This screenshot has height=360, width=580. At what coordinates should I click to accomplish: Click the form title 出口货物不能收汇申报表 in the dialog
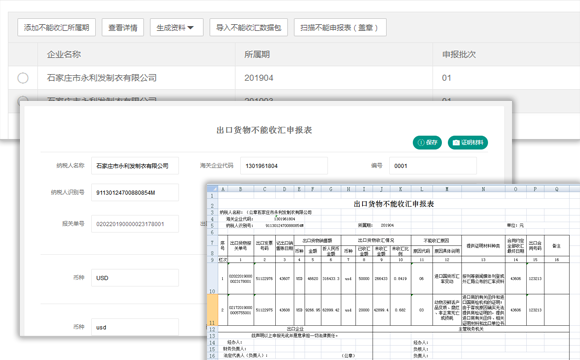[264, 130]
